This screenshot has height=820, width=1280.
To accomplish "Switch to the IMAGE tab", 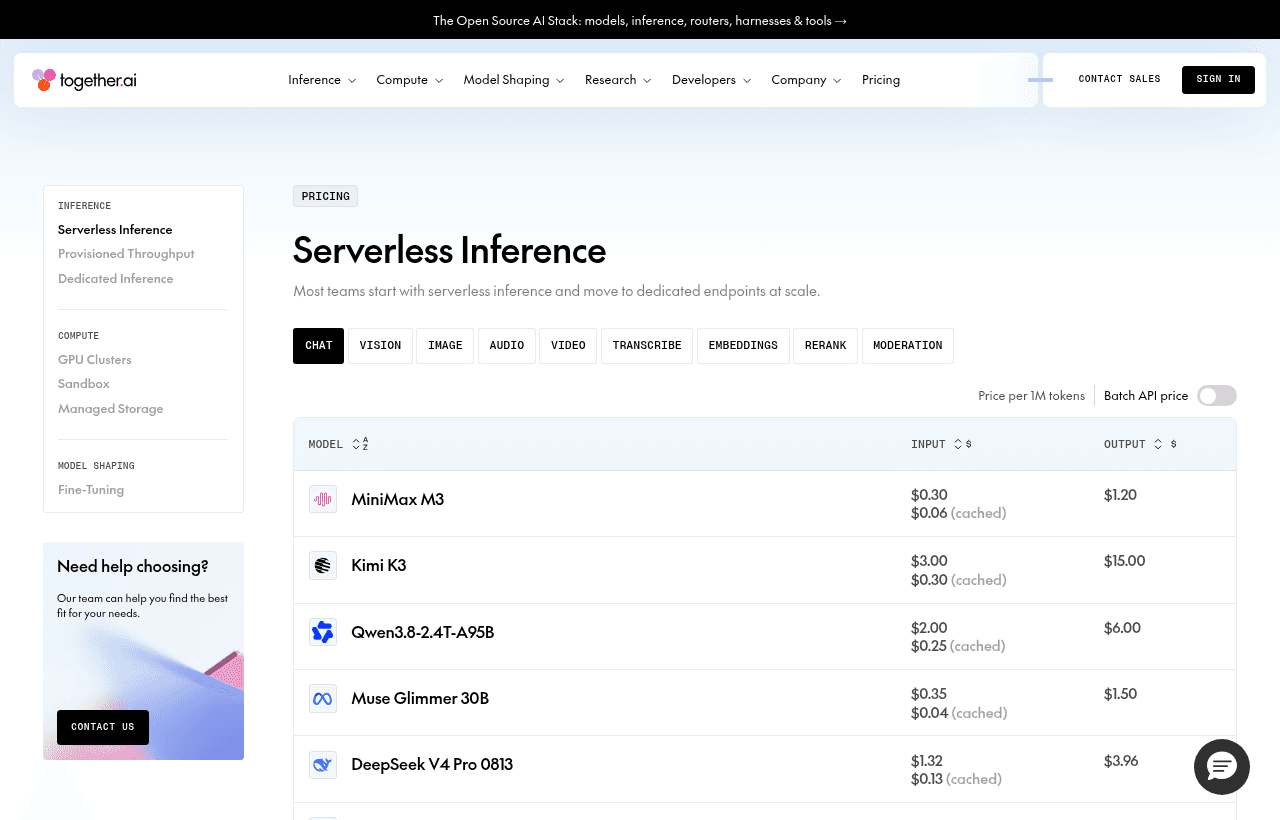I will coord(445,346).
